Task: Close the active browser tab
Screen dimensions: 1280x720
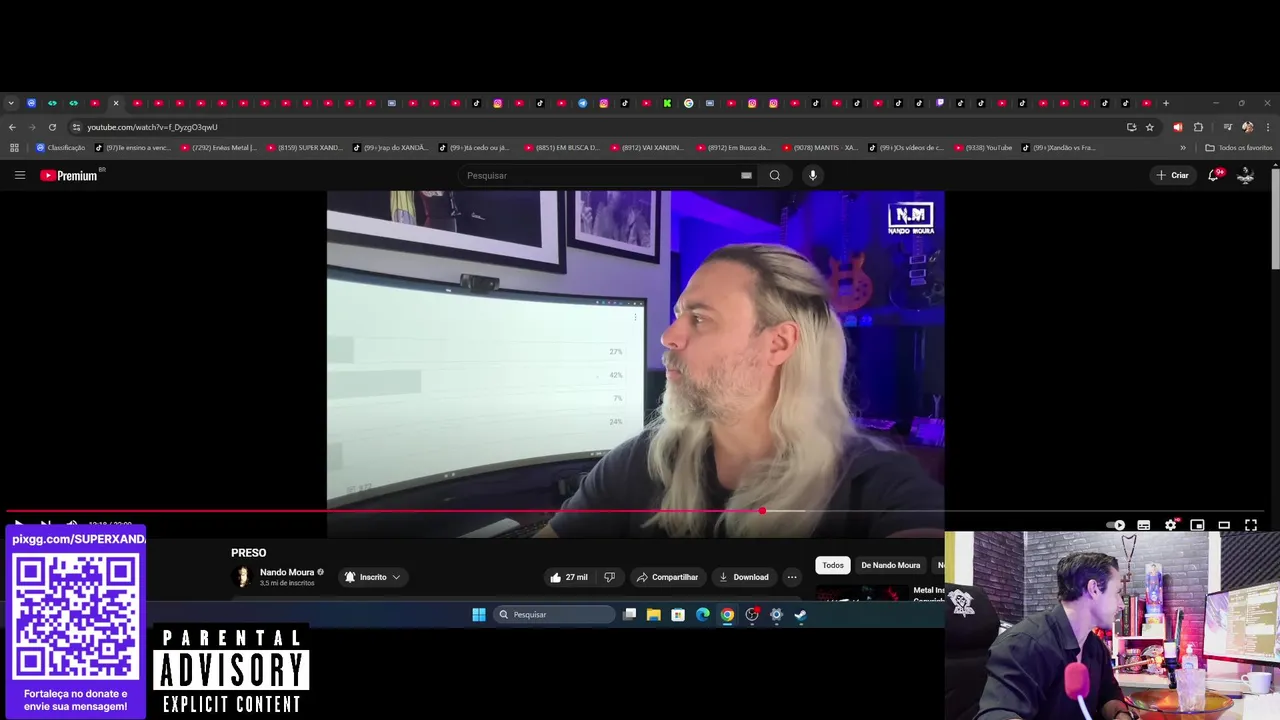Action: click(x=116, y=103)
